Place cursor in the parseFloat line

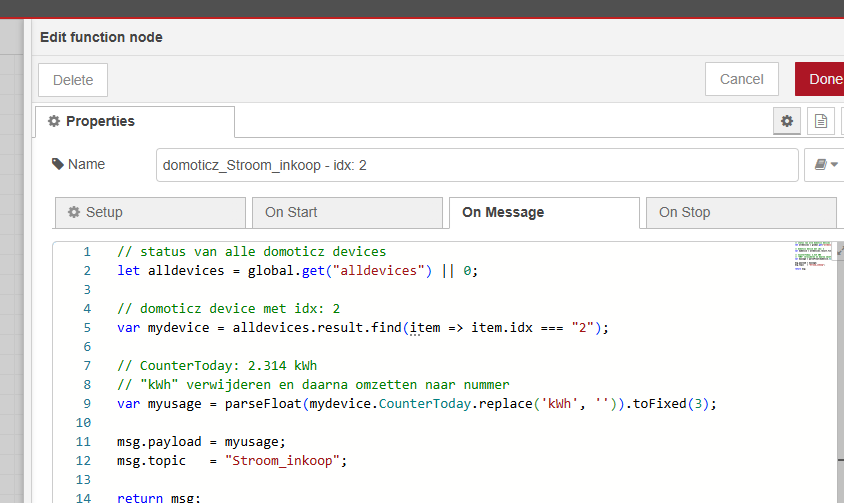click(417, 404)
